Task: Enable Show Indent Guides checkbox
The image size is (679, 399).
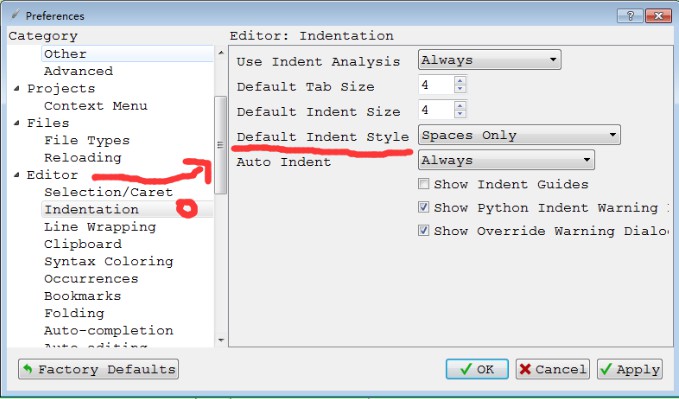Action: coord(424,184)
